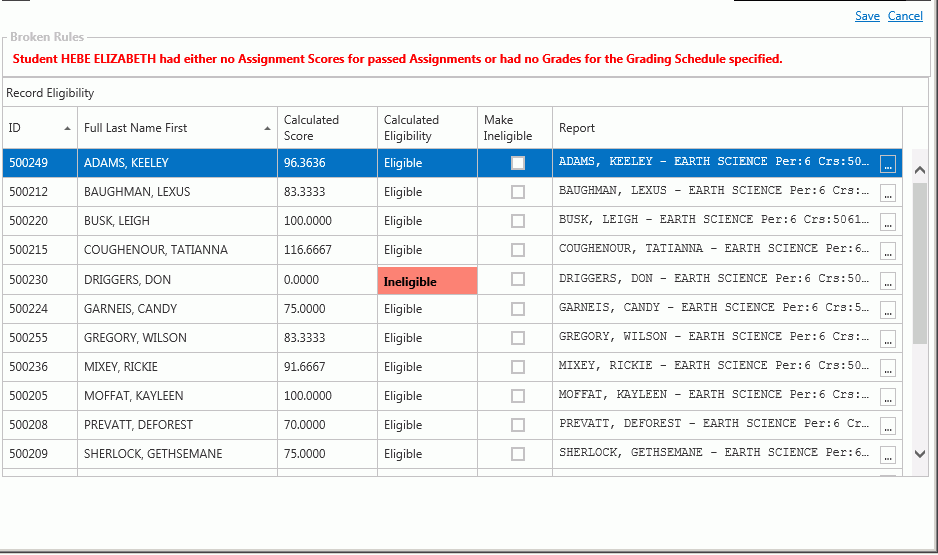Image resolution: width=938 pixels, height=555 pixels.
Task: Select the red Ineligible cell for DRIGGERS
Action: coord(427,282)
